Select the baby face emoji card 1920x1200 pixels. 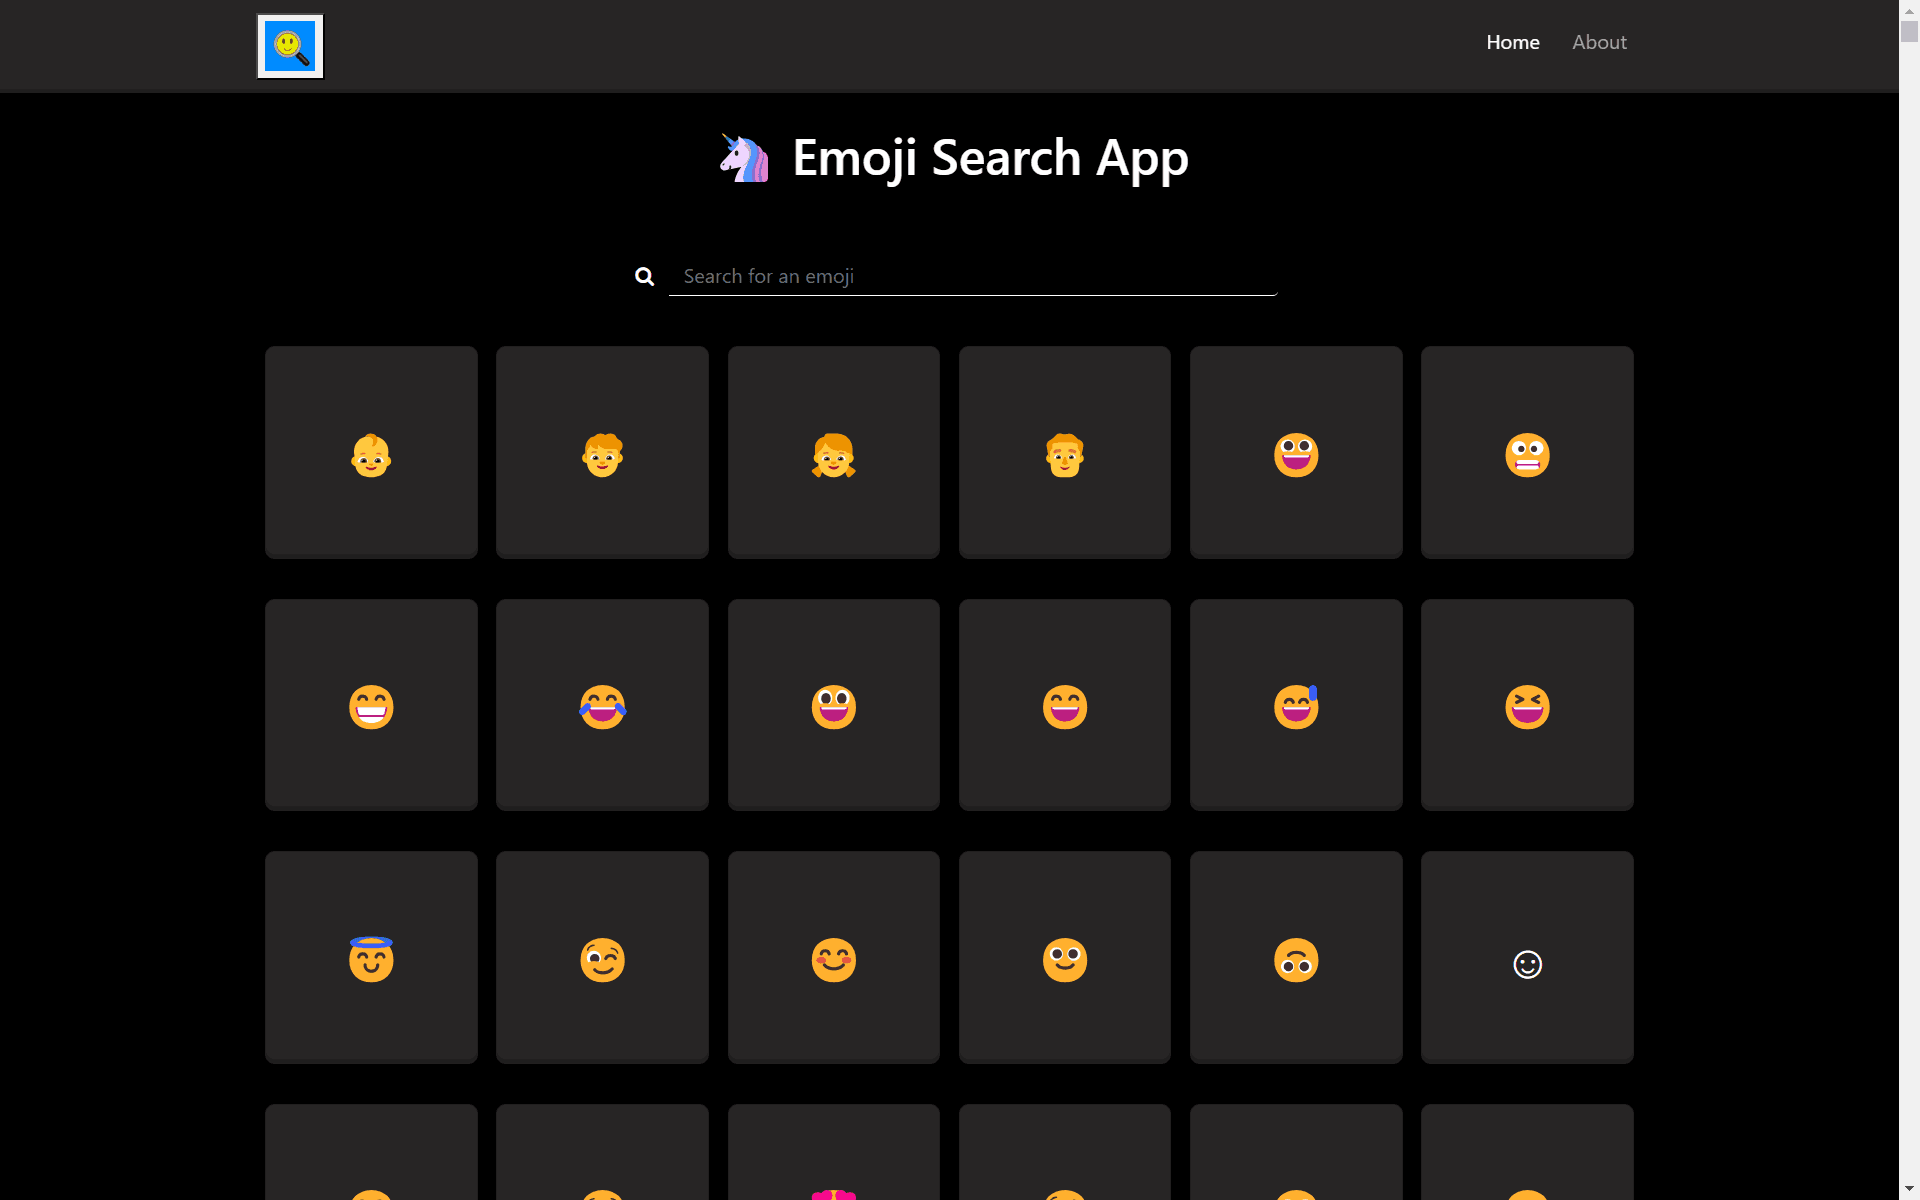point(371,452)
